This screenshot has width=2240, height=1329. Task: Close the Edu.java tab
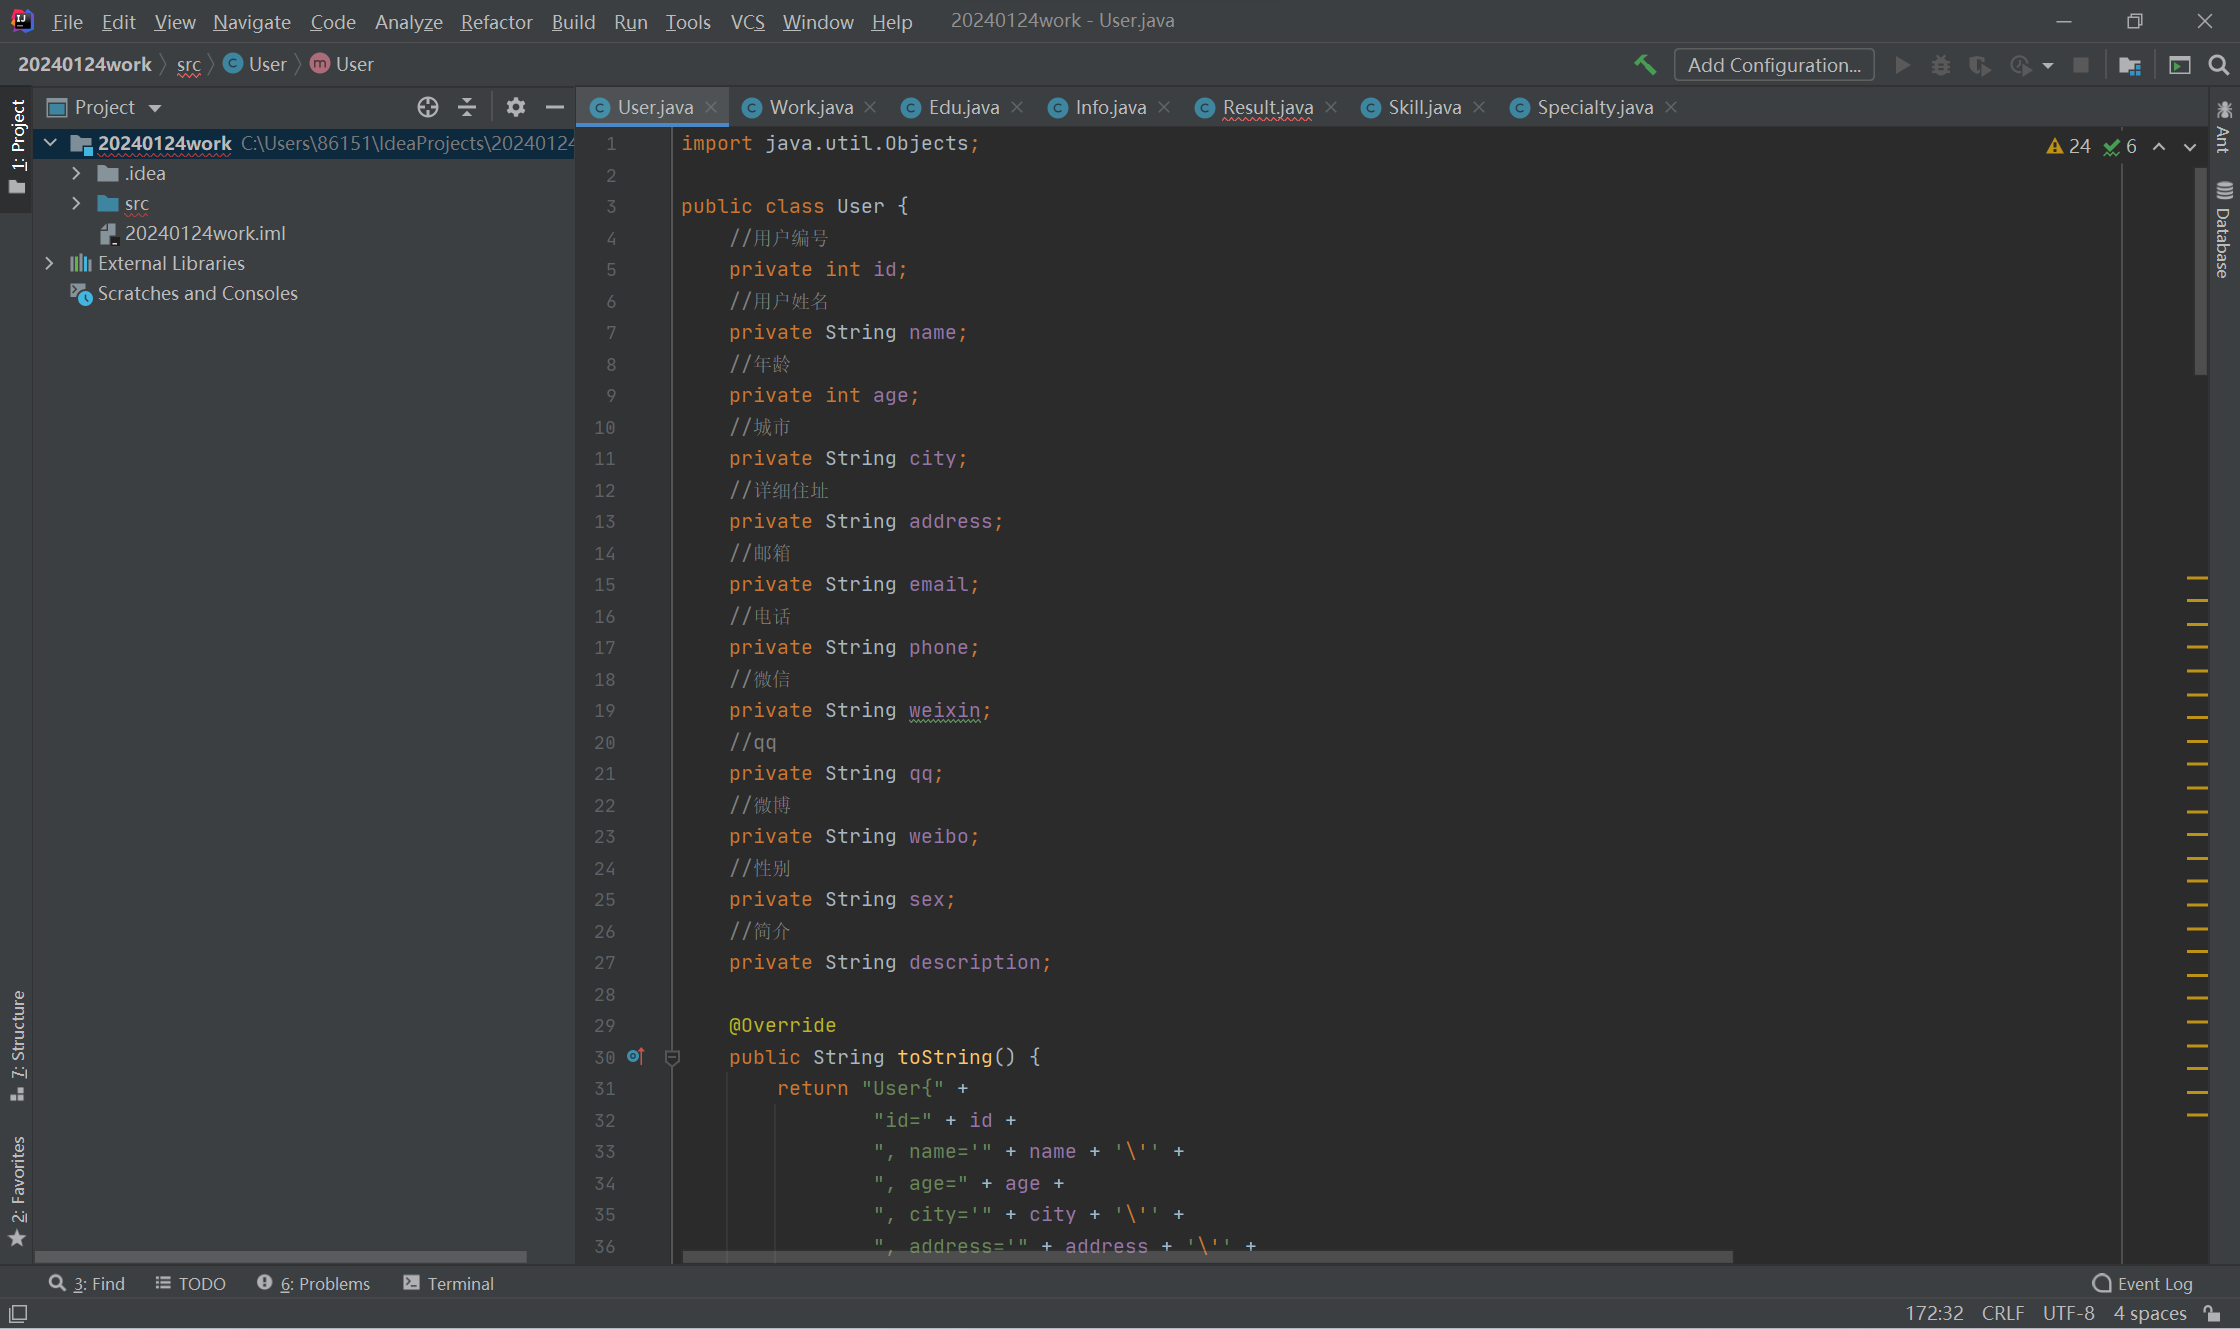tap(1017, 107)
